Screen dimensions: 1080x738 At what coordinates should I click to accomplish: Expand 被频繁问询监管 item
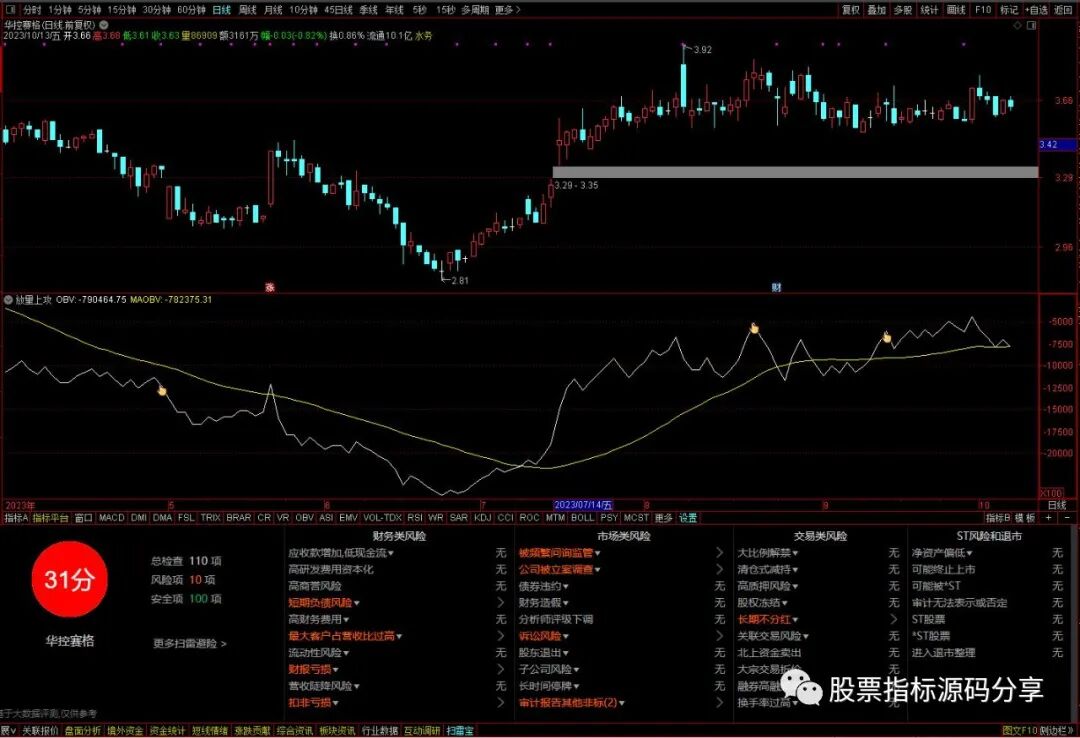[x=559, y=553]
